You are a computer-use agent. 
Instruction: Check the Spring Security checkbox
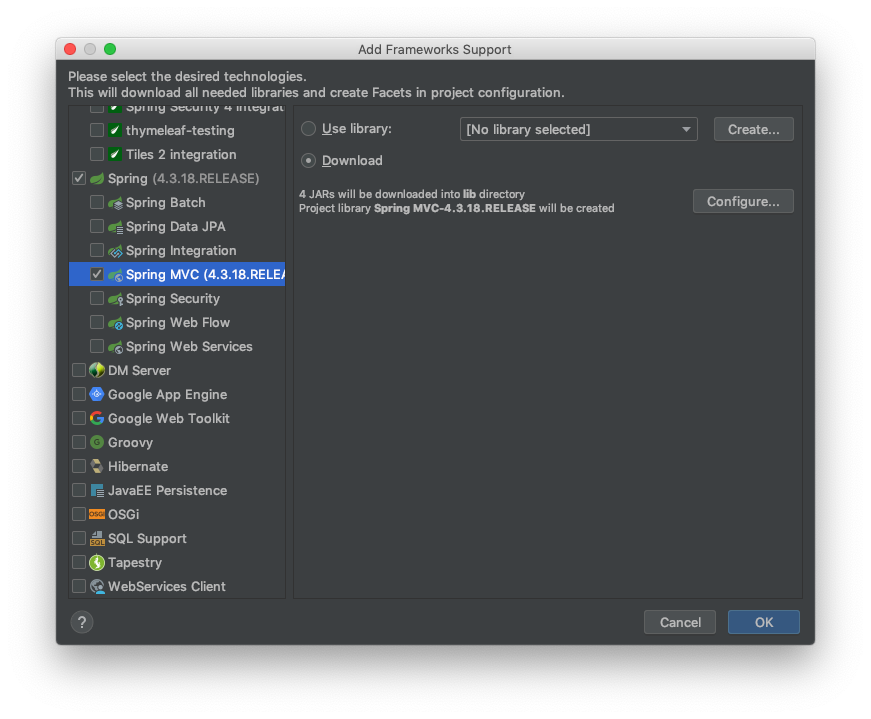coord(97,298)
